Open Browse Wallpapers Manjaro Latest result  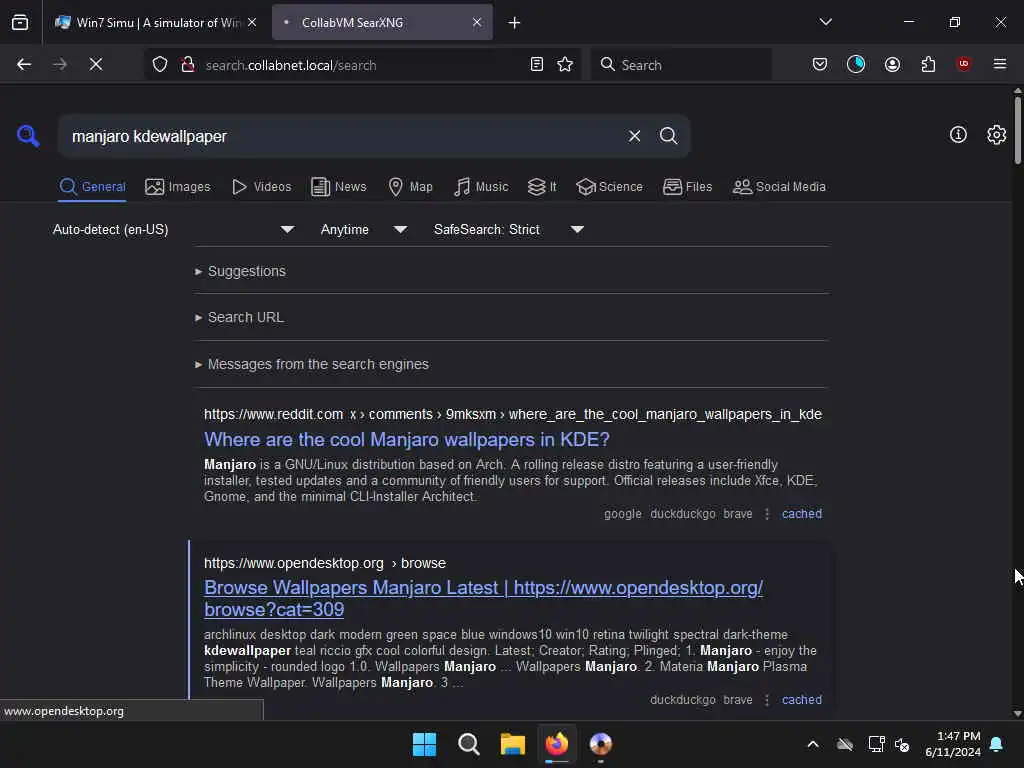483,598
